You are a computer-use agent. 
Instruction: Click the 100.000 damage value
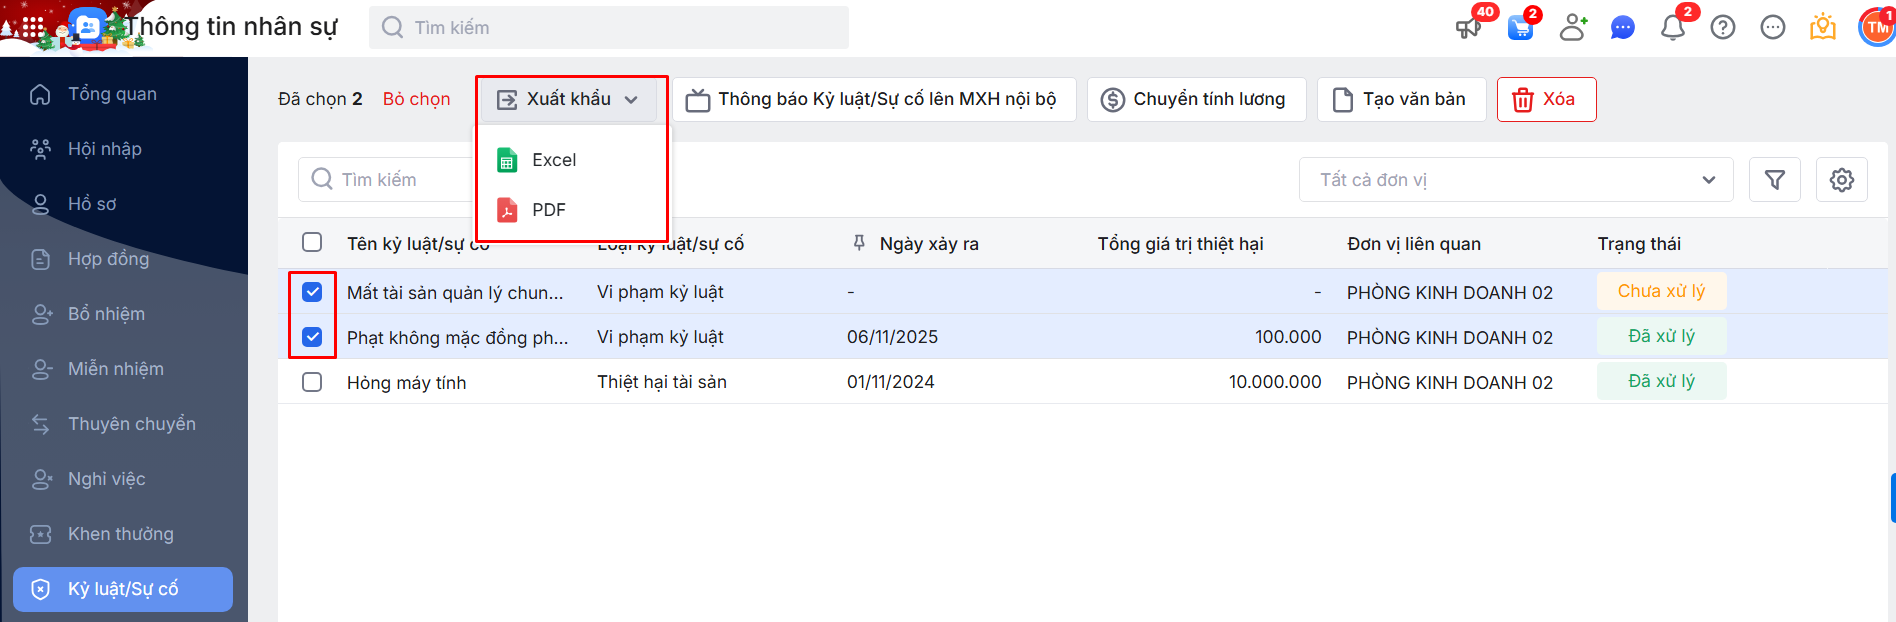click(1288, 337)
